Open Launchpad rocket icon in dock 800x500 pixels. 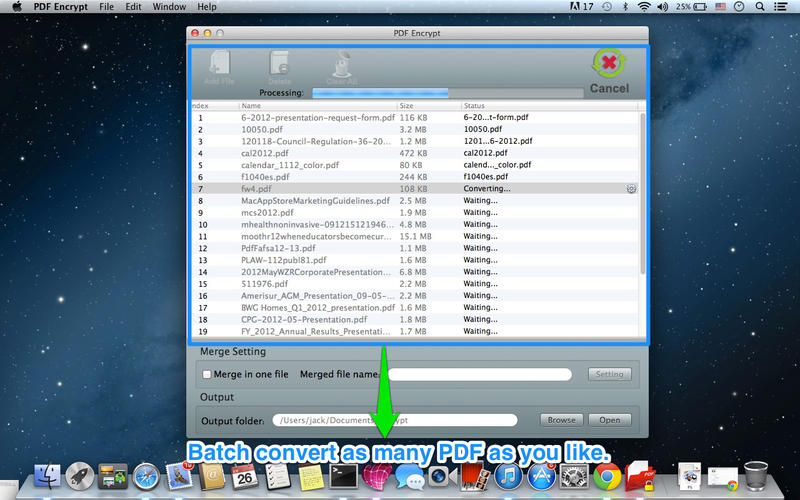point(80,477)
